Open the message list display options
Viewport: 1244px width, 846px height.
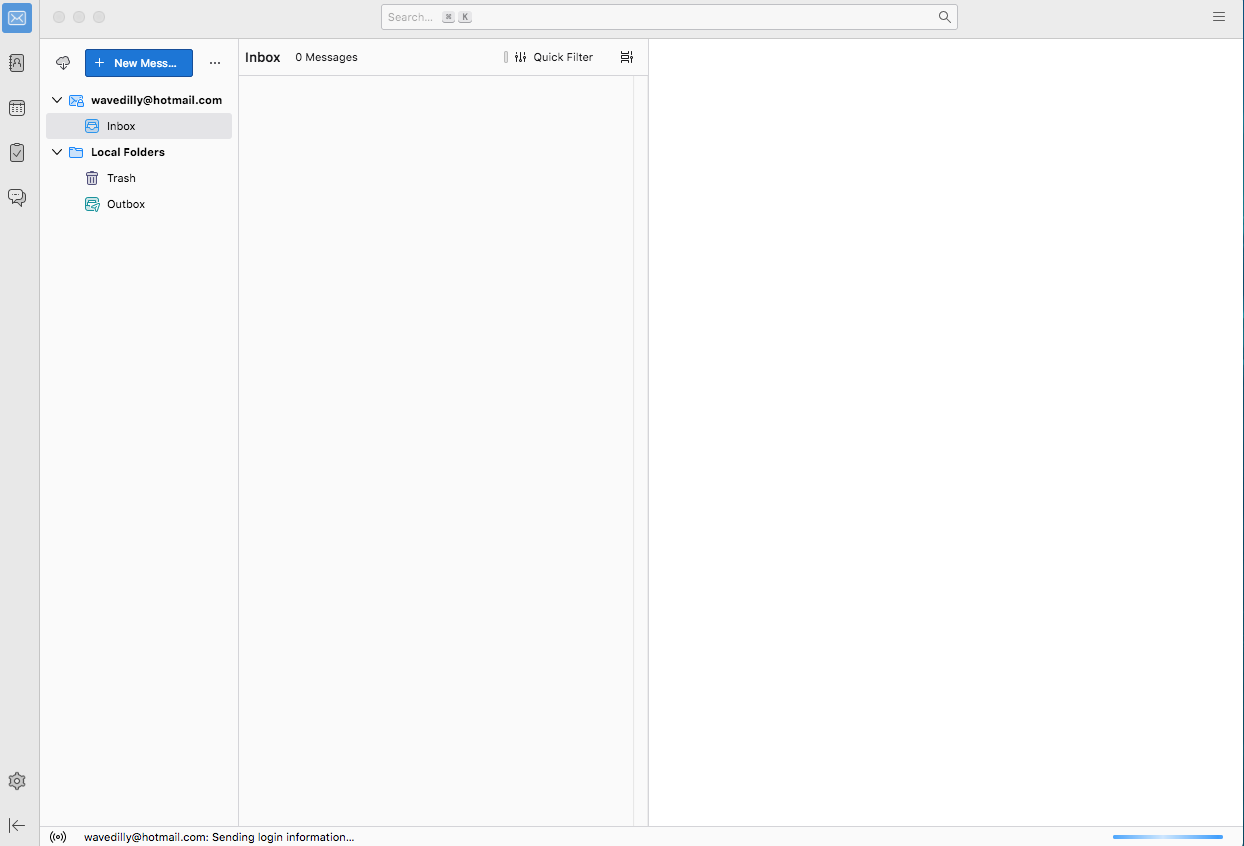pos(627,57)
